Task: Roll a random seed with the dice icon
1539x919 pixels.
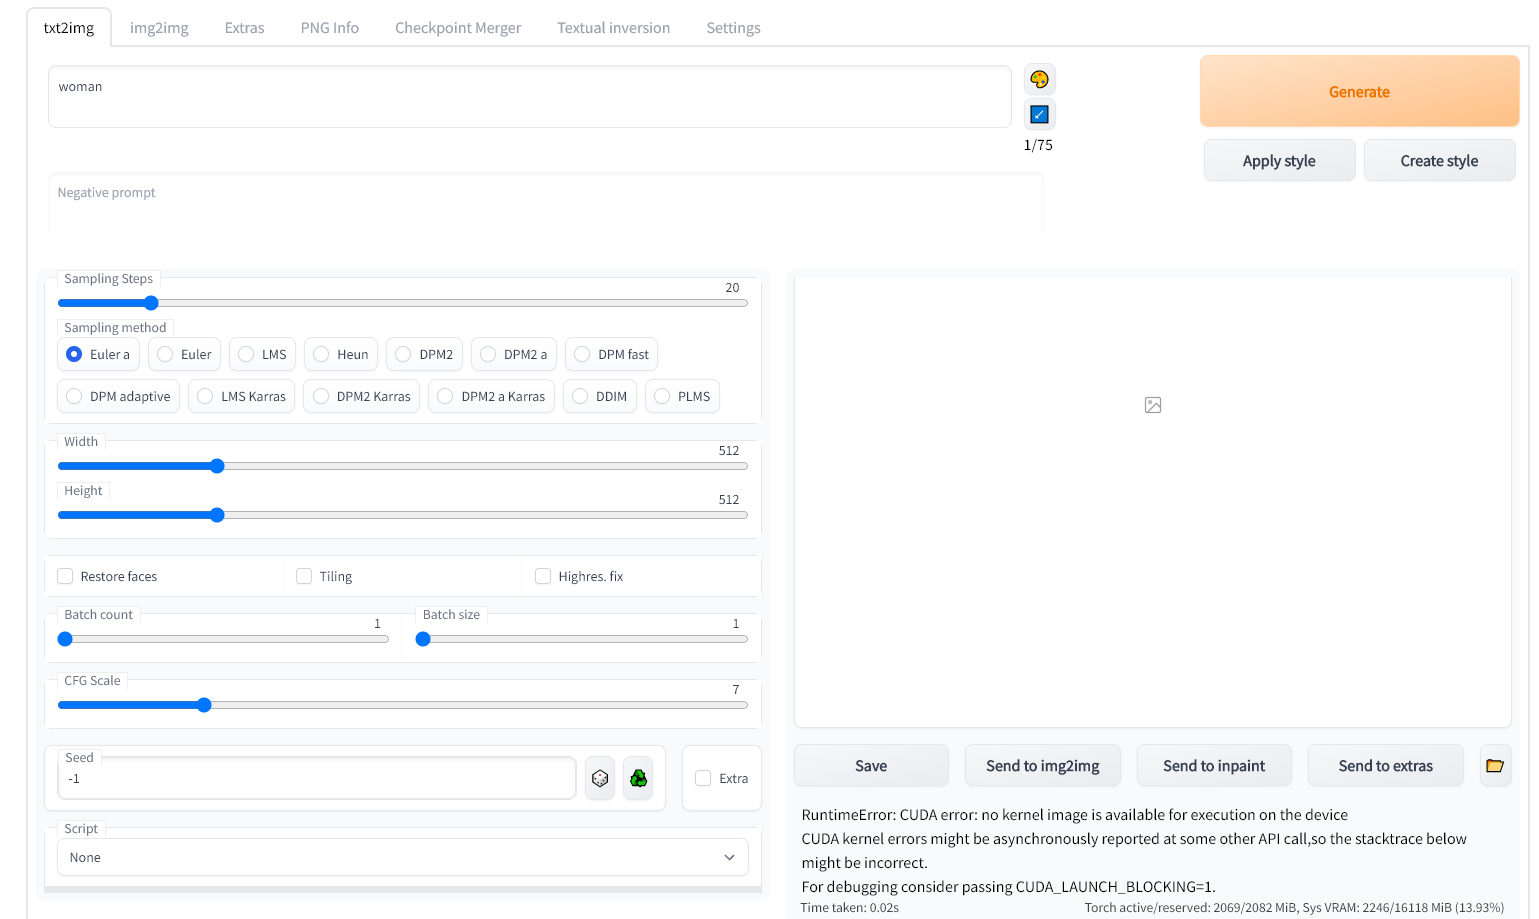Action: pos(600,778)
